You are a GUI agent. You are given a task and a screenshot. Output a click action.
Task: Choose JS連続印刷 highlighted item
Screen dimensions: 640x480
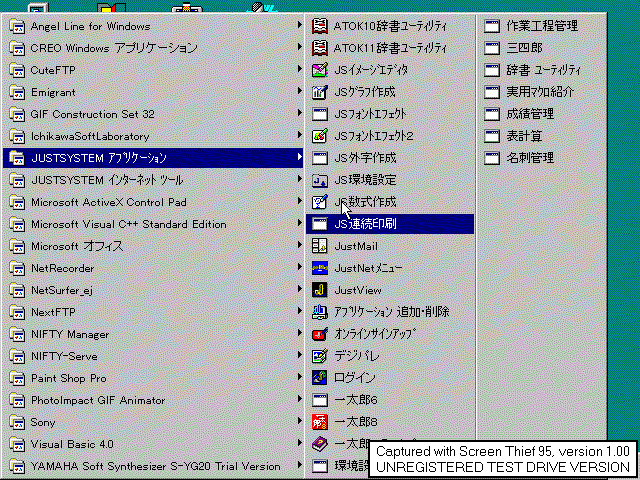click(x=390, y=224)
